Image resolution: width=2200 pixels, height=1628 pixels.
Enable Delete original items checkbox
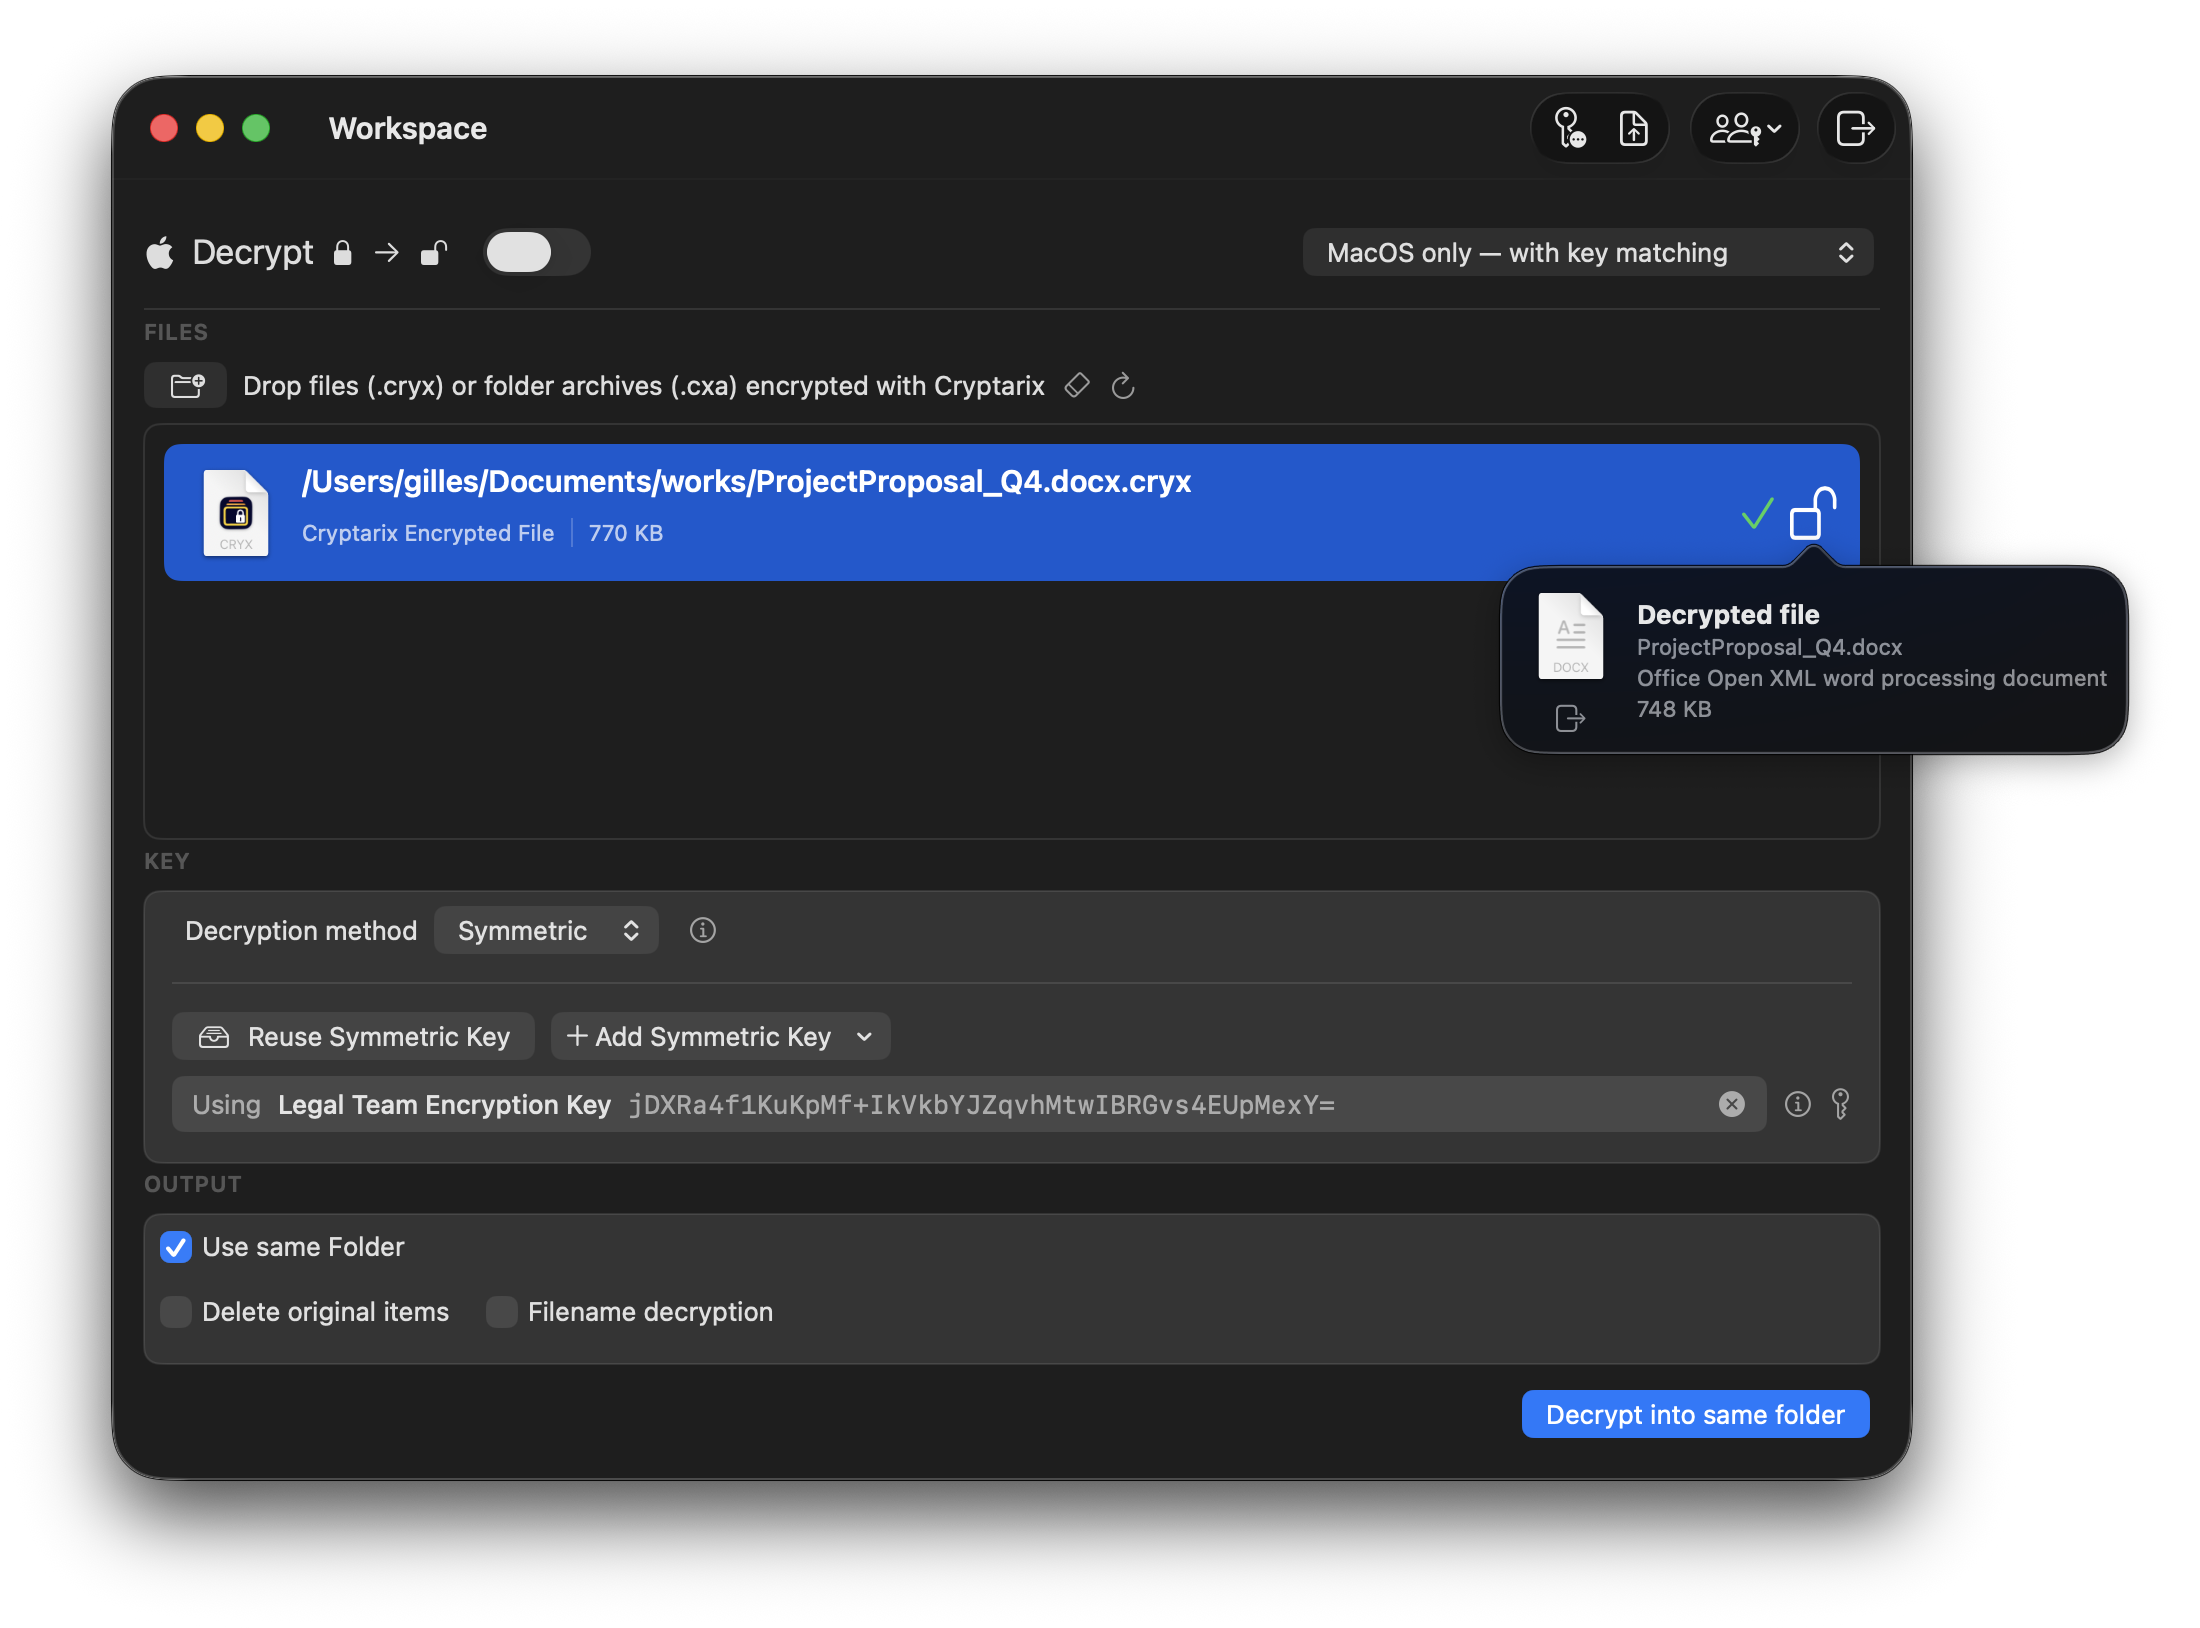click(x=176, y=1311)
